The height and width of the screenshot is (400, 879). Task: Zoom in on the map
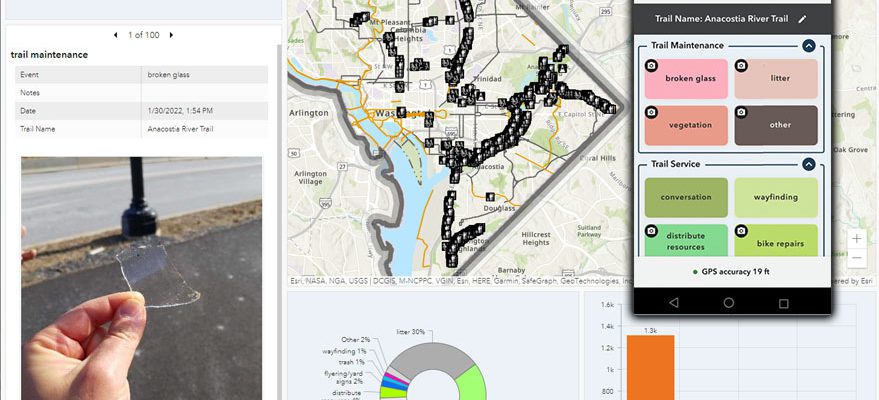857,239
